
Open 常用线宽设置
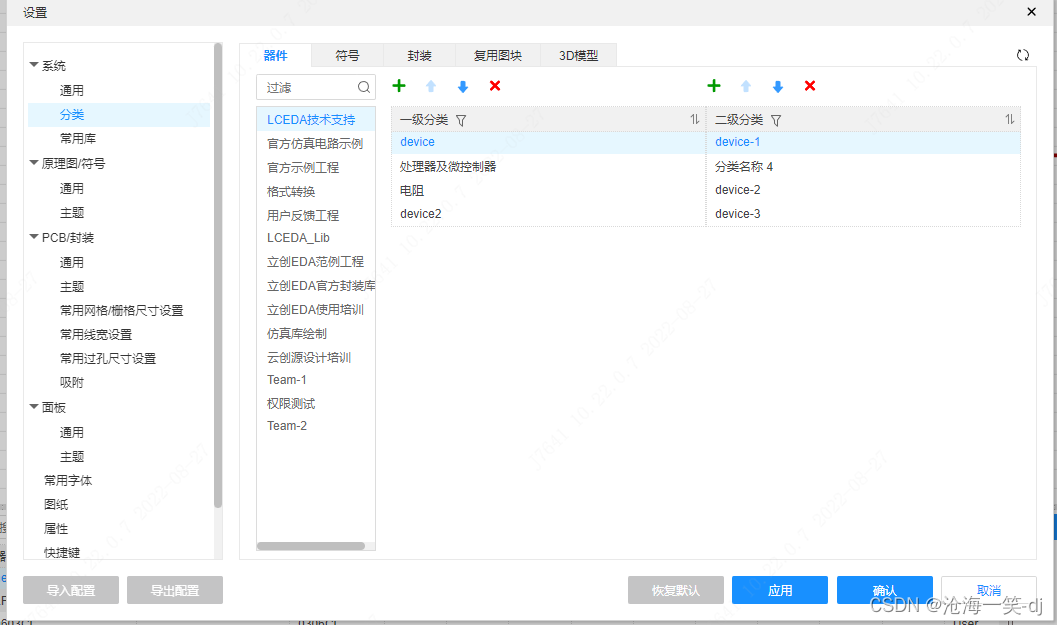[96, 334]
